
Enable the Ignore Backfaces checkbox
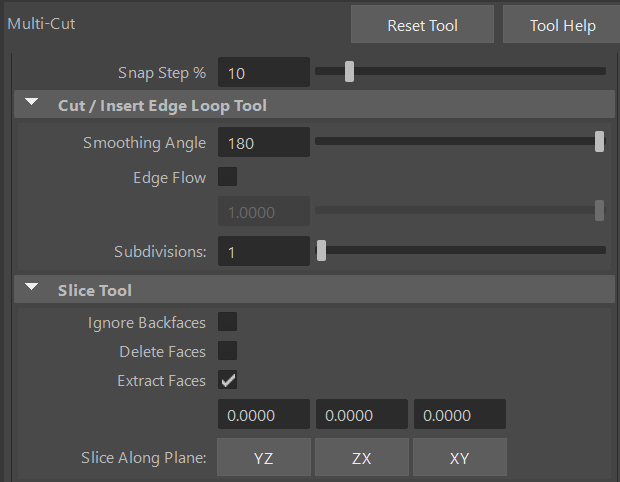click(x=228, y=322)
